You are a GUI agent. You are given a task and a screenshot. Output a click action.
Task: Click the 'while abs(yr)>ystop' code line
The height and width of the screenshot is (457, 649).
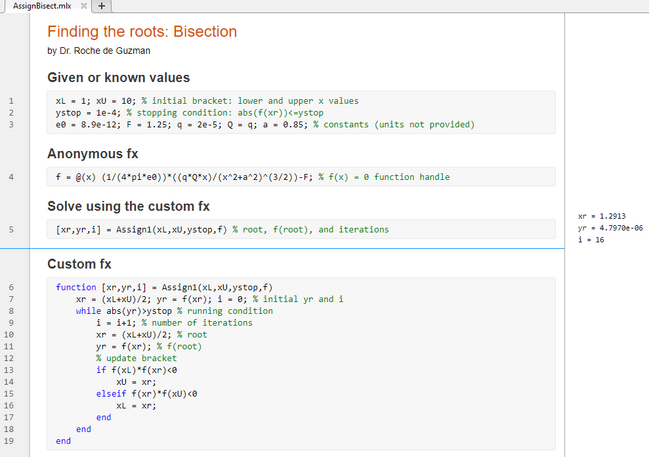click(140, 311)
